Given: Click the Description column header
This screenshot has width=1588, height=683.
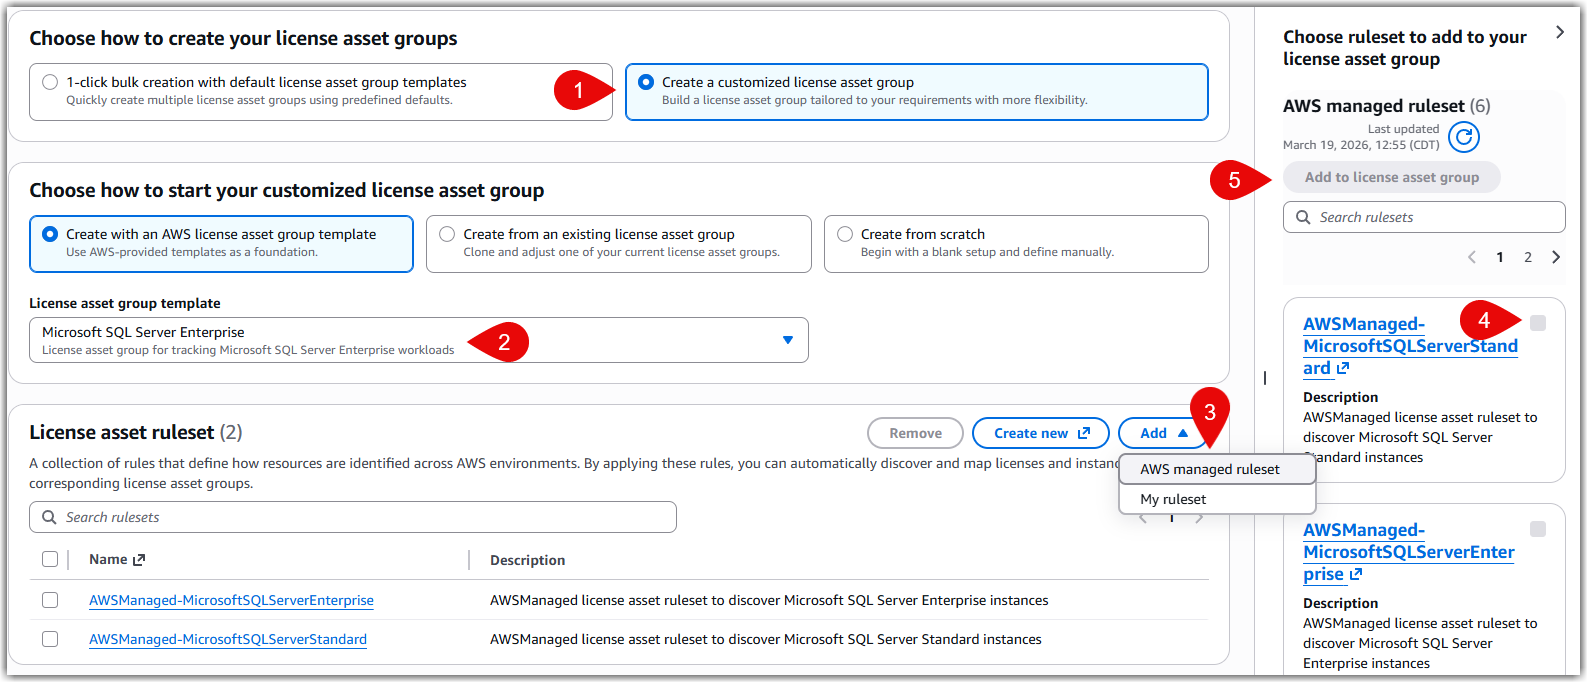Looking at the screenshot, I should [528, 560].
